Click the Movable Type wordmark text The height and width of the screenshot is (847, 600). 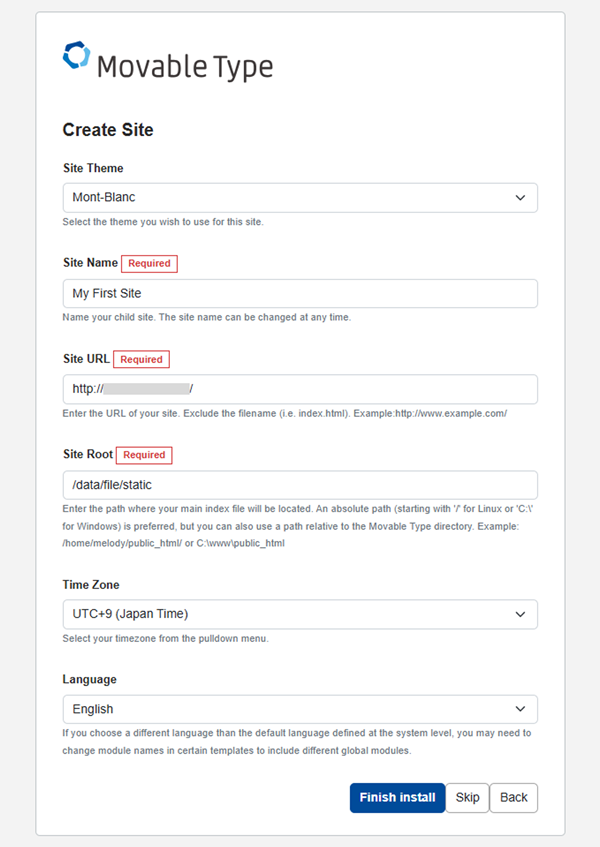pyautogui.click(x=184, y=68)
